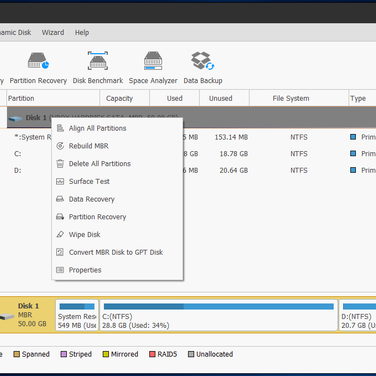Select Convert MBR Disk to GPT Disk
Viewport: 376px width, 376px height.
coord(117,252)
